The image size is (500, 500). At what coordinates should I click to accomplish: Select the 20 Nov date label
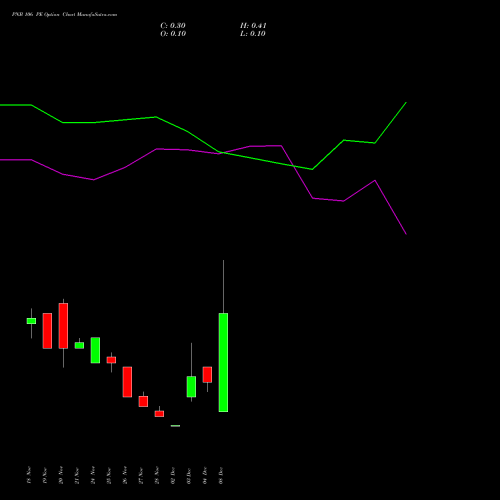pyautogui.click(x=61, y=475)
